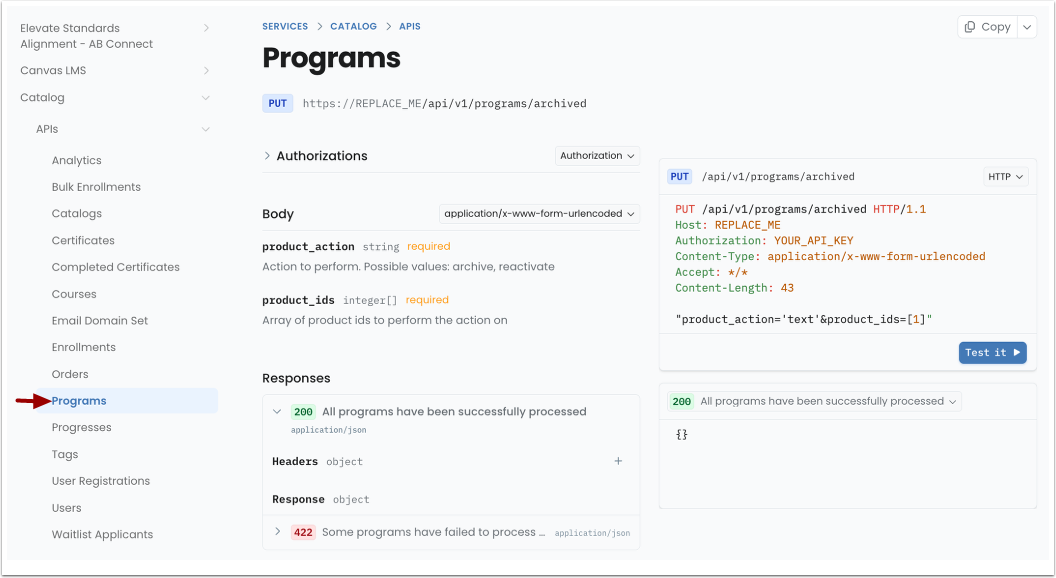1056x578 pixels.
Task: Open Courses in the sidebar
Action: tap(74, 294)
